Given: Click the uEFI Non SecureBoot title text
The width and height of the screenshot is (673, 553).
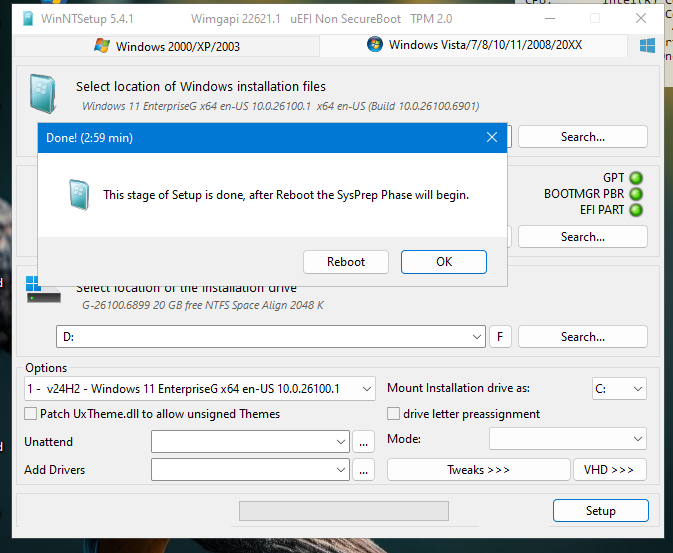Looking at the screenshot, I should coord(346,19).
